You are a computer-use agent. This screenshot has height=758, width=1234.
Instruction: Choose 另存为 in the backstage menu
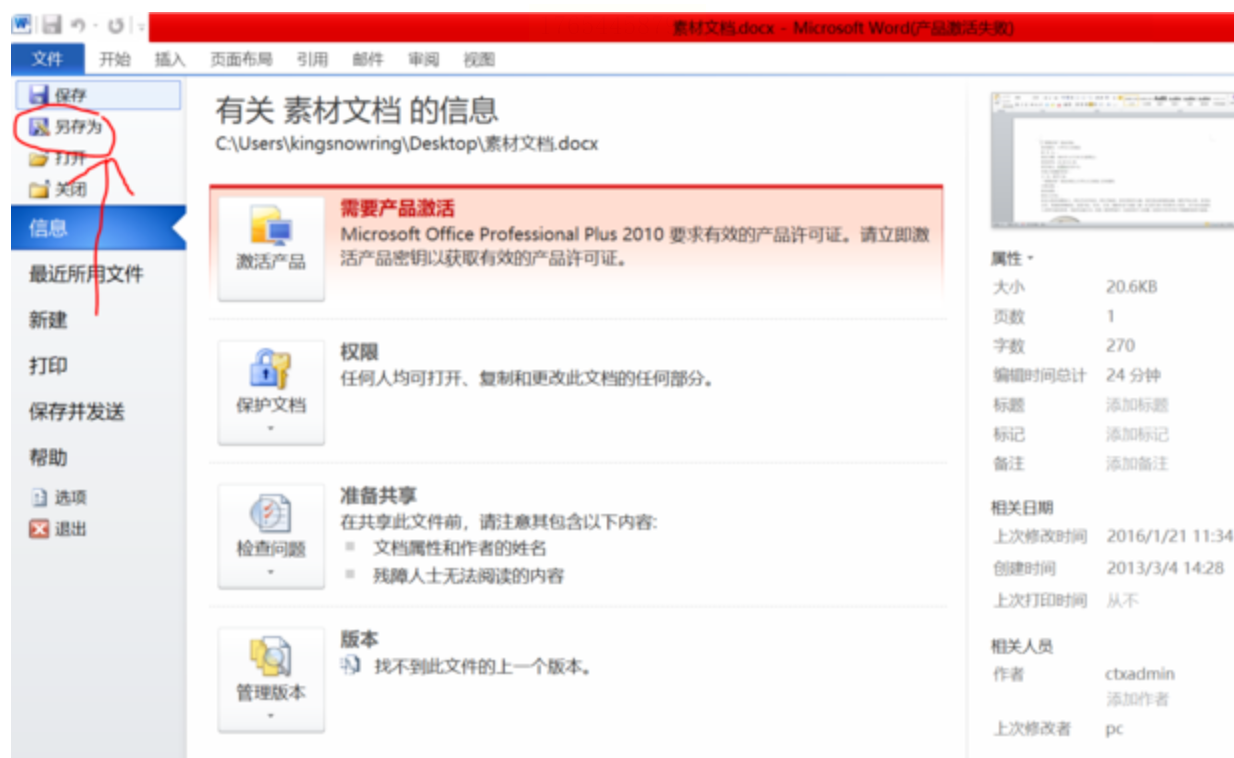coord(66,127)
